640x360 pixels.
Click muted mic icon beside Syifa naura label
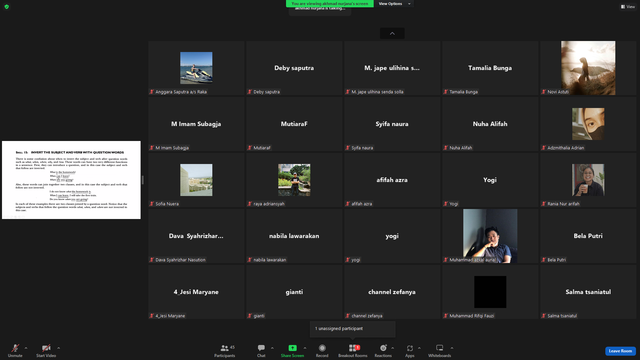348,148
